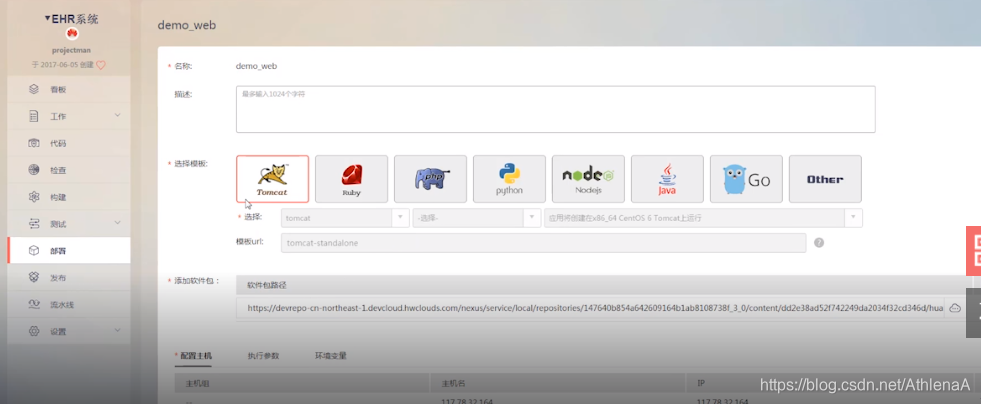Image resolution: width=981 pixels, height=404 pixels.
Task: Click the help question mark beside 模板url
Action: 819,243
